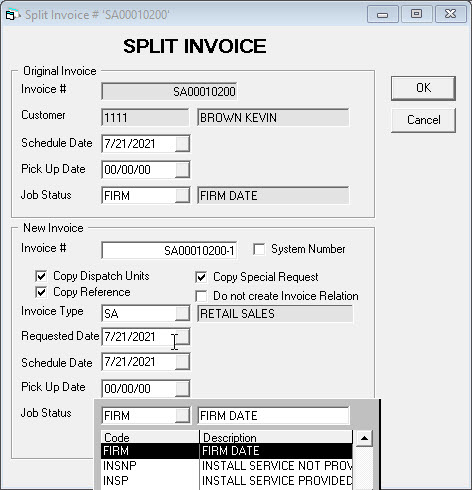The height and width of the screenshot is (490, 472).
Task: Enable Do not create Invoice Relation
Action: click(x=201, y=296)
